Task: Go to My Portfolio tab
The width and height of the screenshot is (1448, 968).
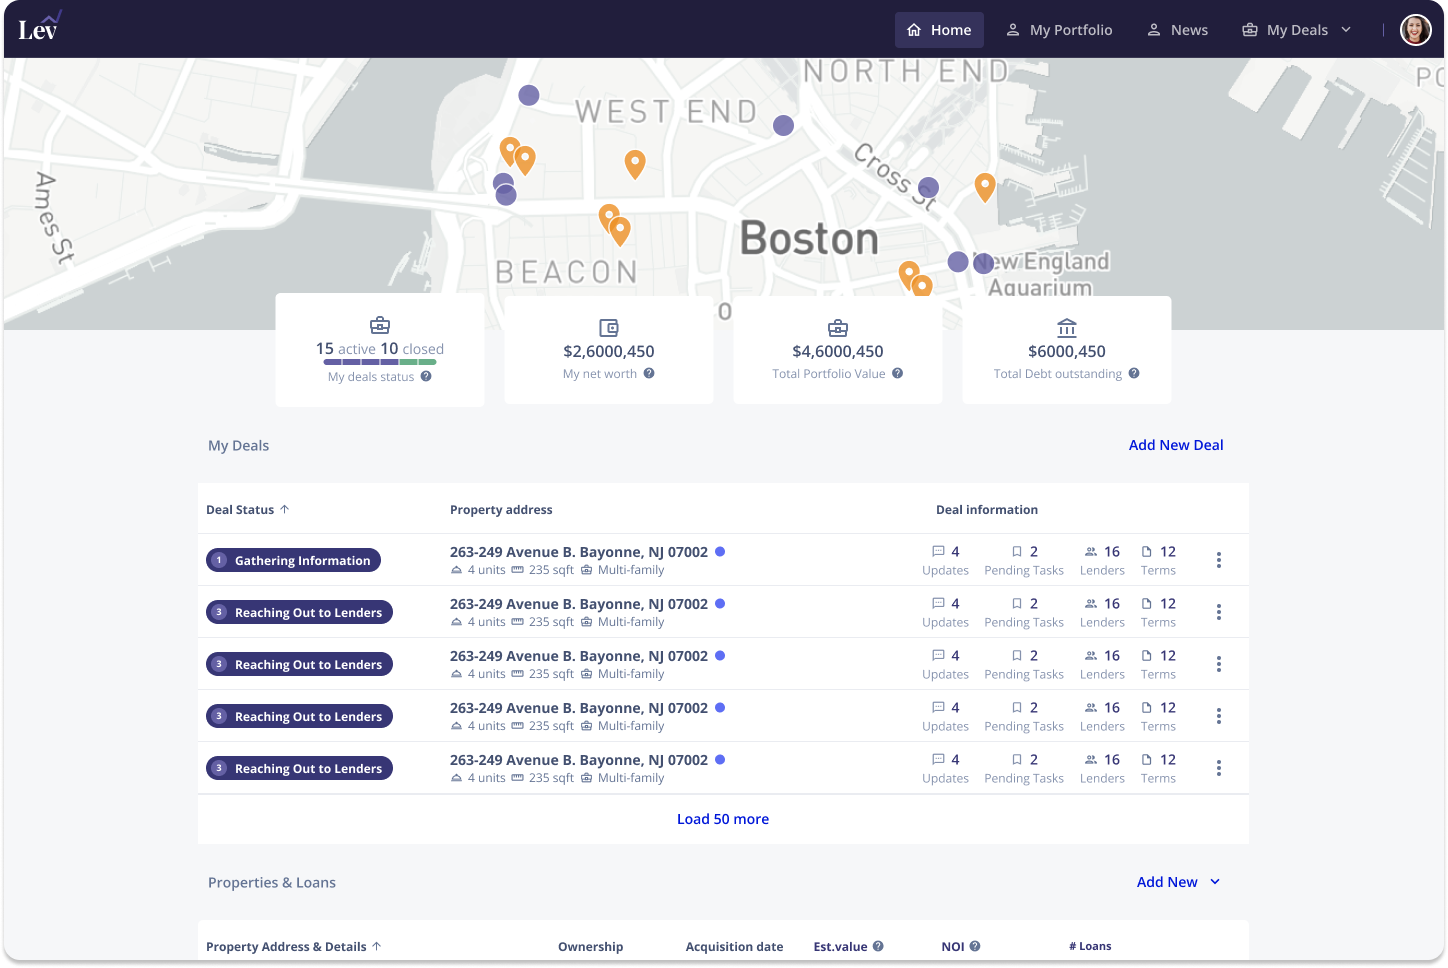Action: (x=1059, y=30)
